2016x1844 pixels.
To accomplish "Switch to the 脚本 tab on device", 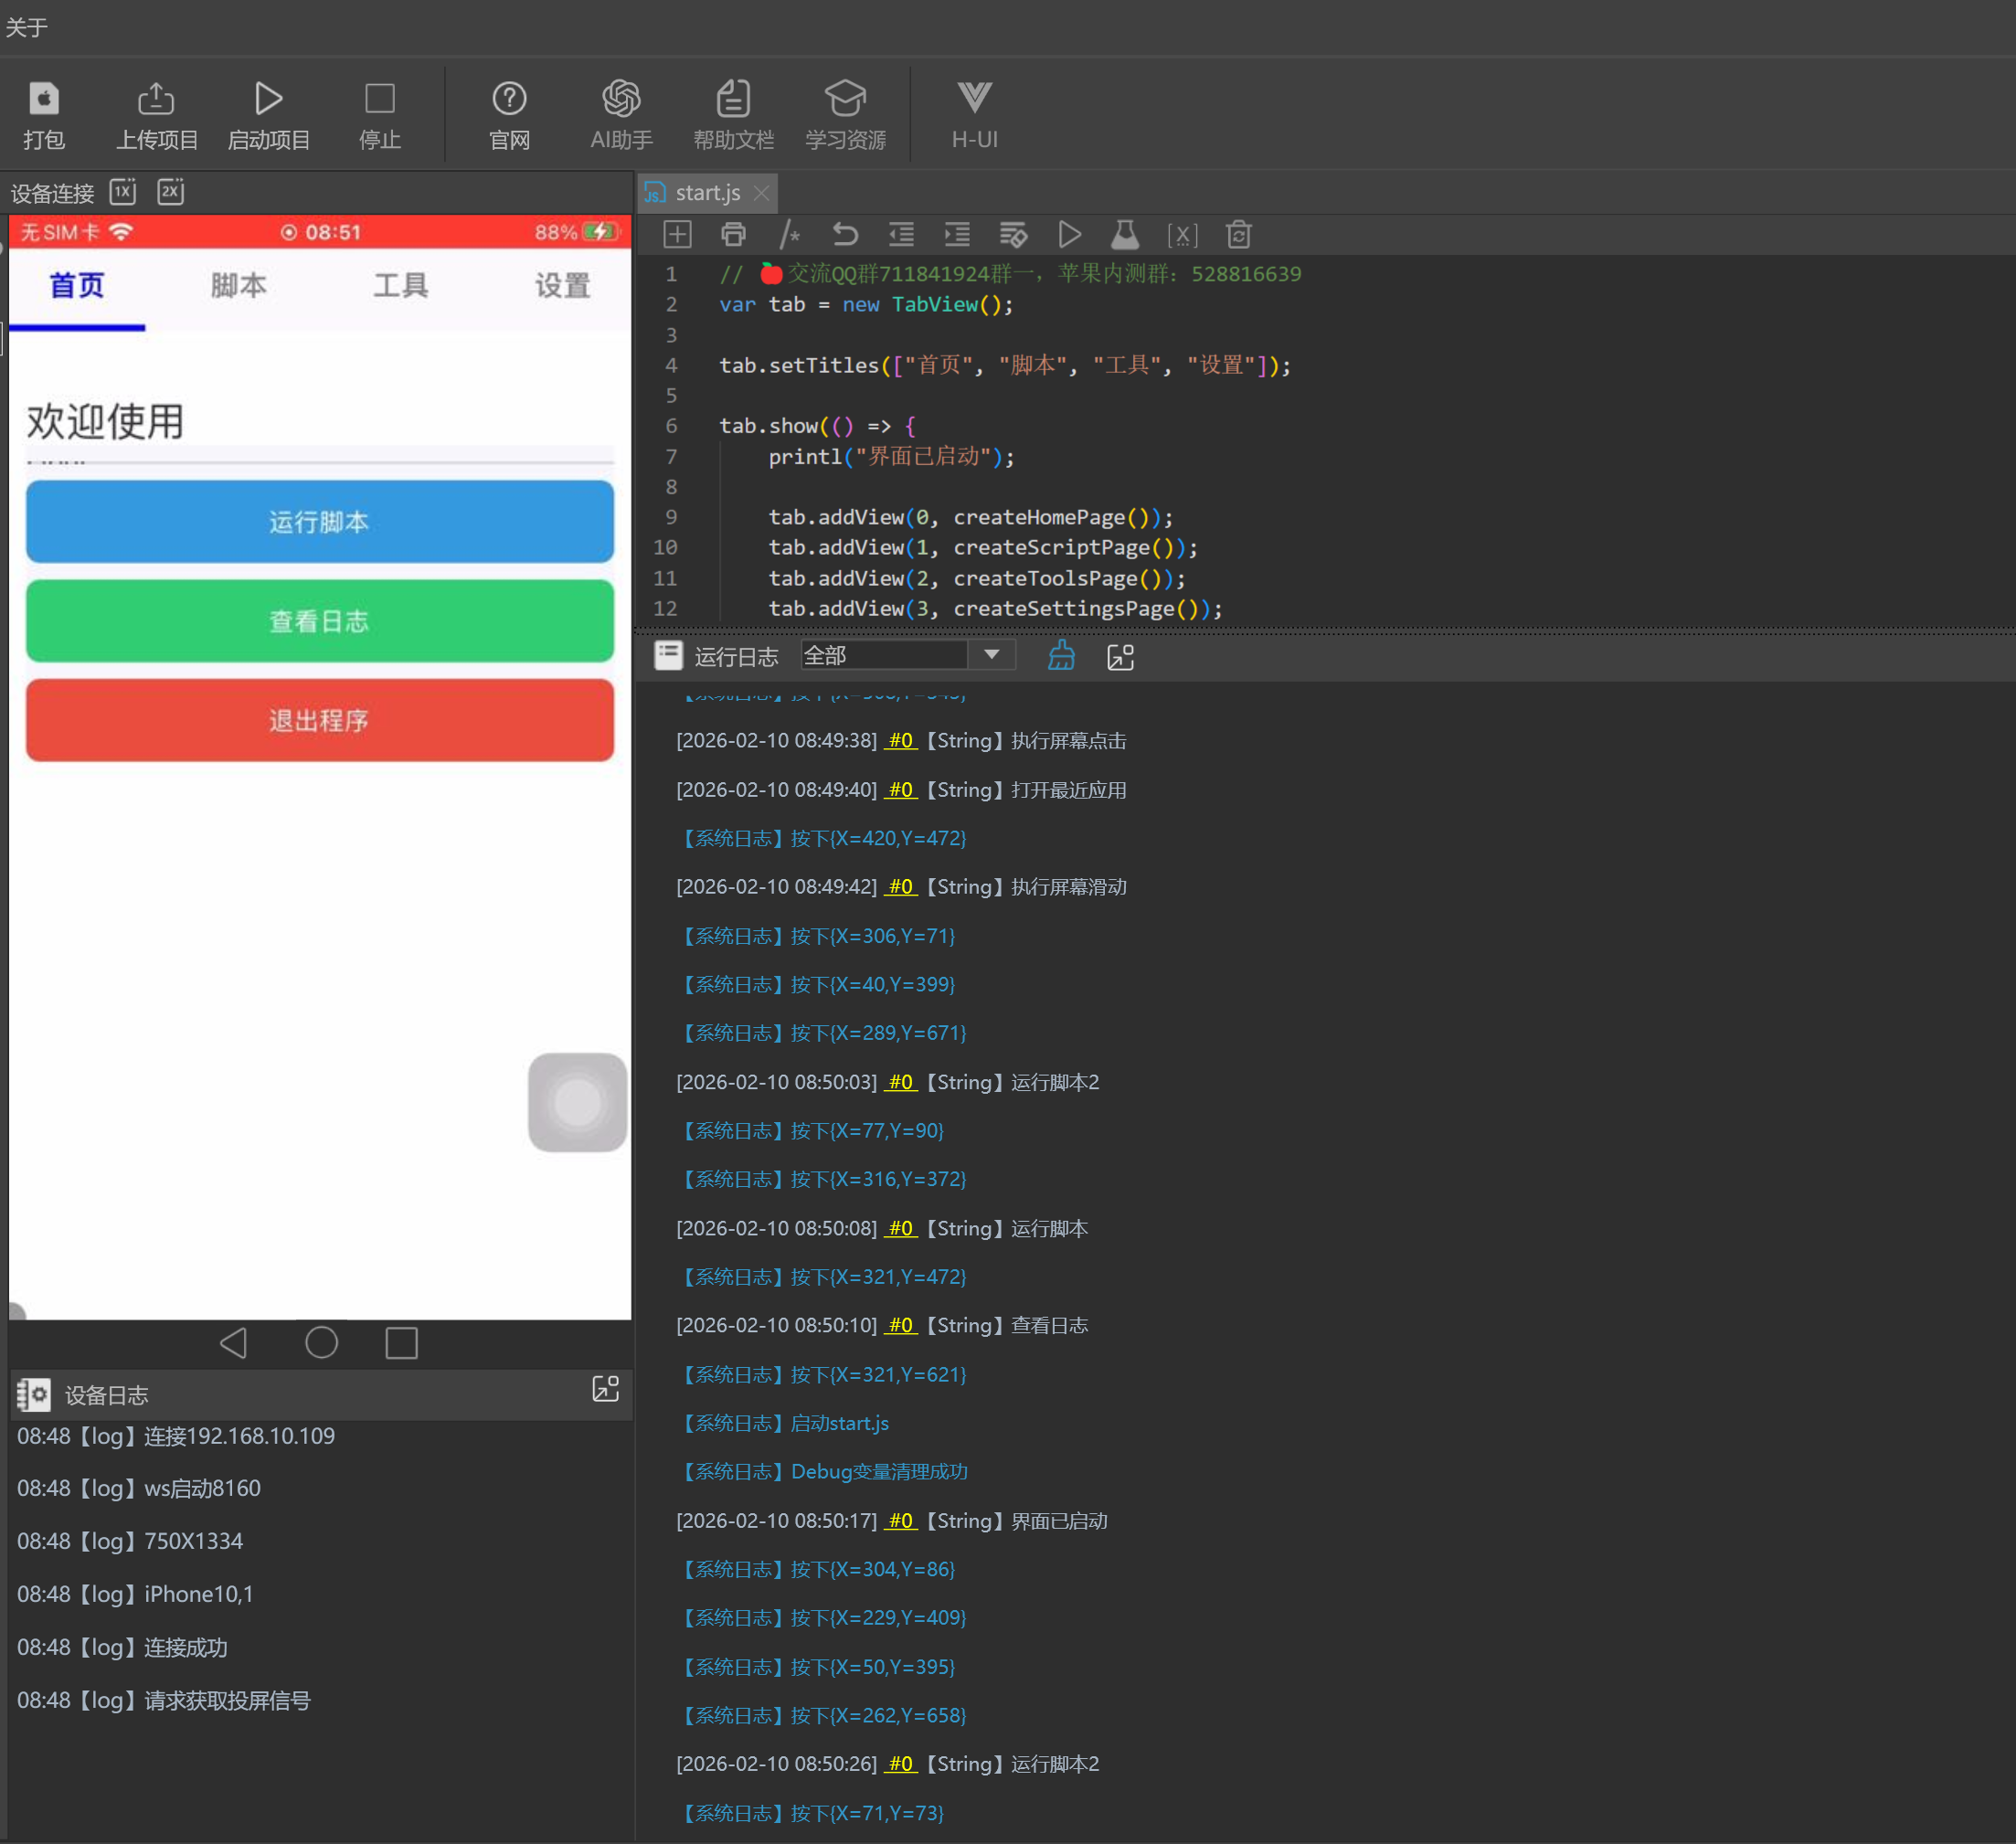I will (238, 285).
